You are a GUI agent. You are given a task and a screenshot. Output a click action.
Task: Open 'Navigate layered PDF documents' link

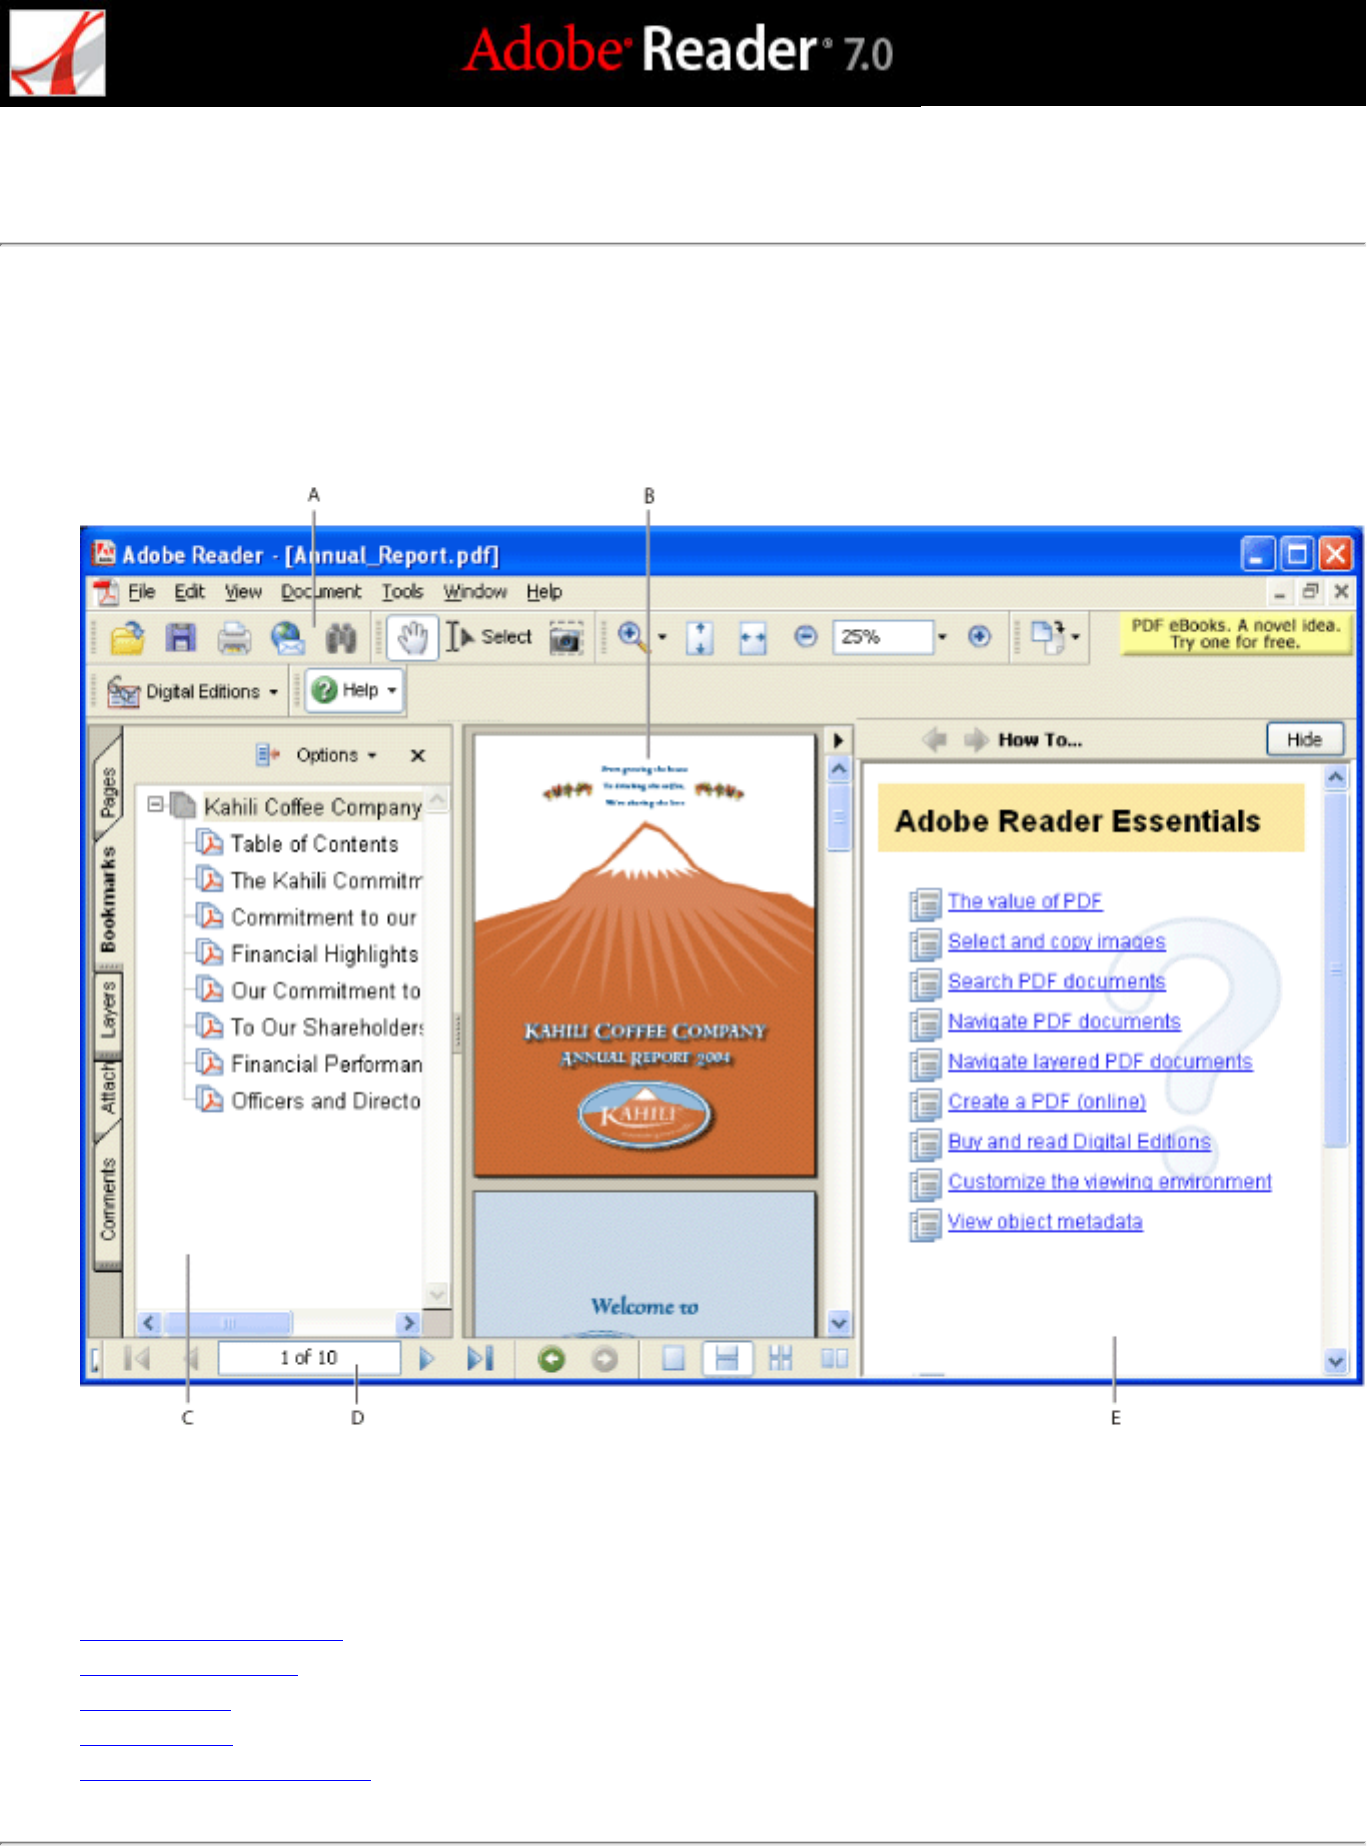tap(1100, 1061)
